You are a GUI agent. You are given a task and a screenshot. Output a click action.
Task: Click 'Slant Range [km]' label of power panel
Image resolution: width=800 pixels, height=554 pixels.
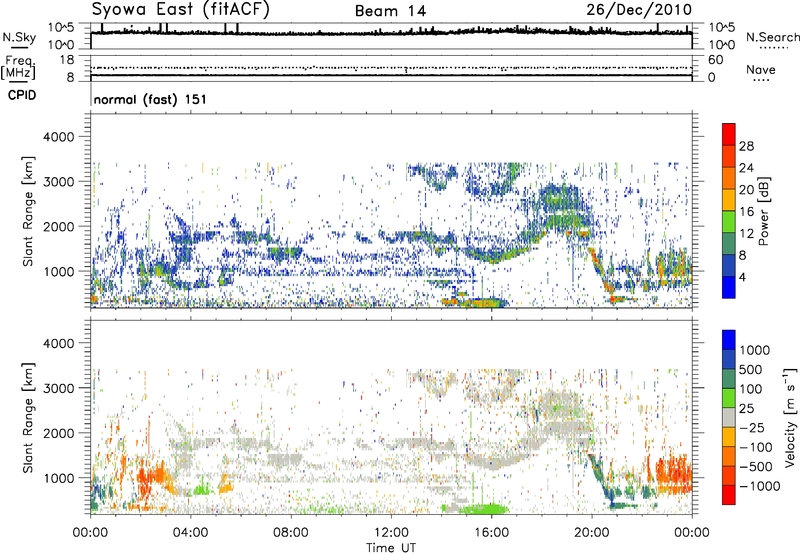[28, 211]
